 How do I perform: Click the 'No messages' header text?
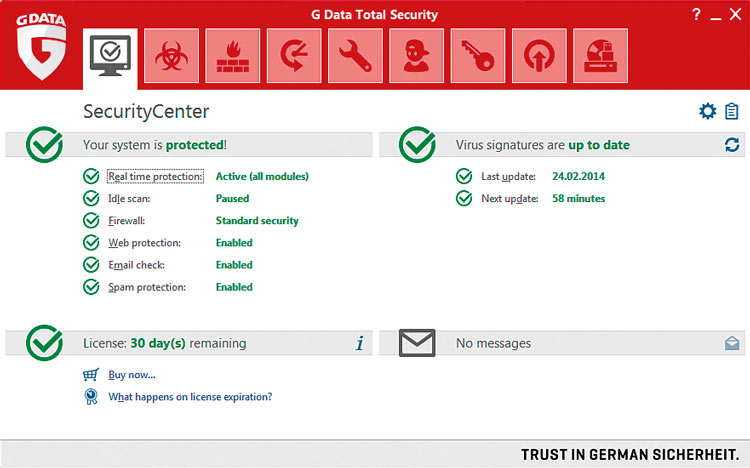pos(494,344)
